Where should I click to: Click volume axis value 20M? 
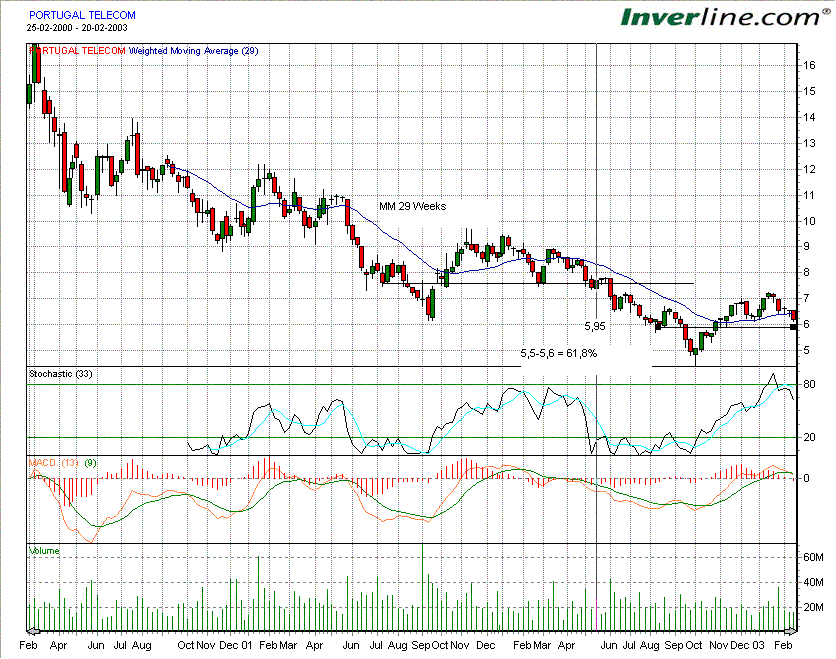click(813, 607)
